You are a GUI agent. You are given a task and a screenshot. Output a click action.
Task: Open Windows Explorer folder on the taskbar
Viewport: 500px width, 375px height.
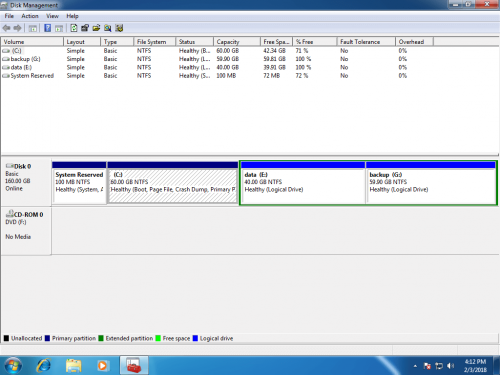tap(74, 366)
